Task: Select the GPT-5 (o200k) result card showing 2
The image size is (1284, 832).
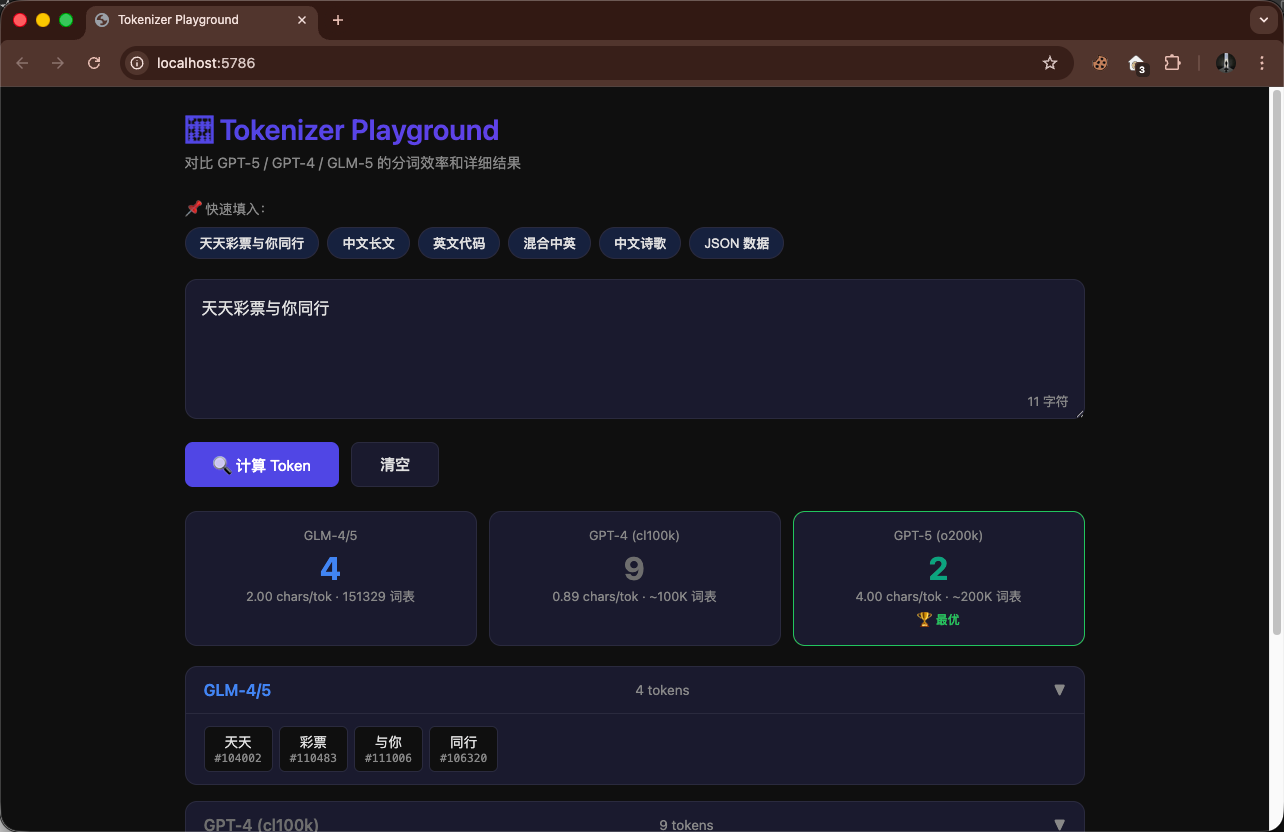Action: tap(939, 578)
